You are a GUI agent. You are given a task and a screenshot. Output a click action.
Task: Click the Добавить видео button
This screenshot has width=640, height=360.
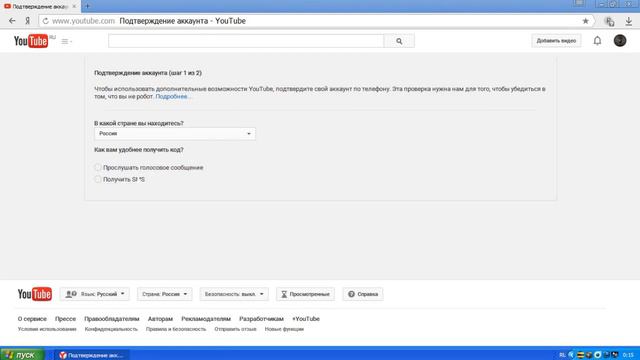point(556,41)
